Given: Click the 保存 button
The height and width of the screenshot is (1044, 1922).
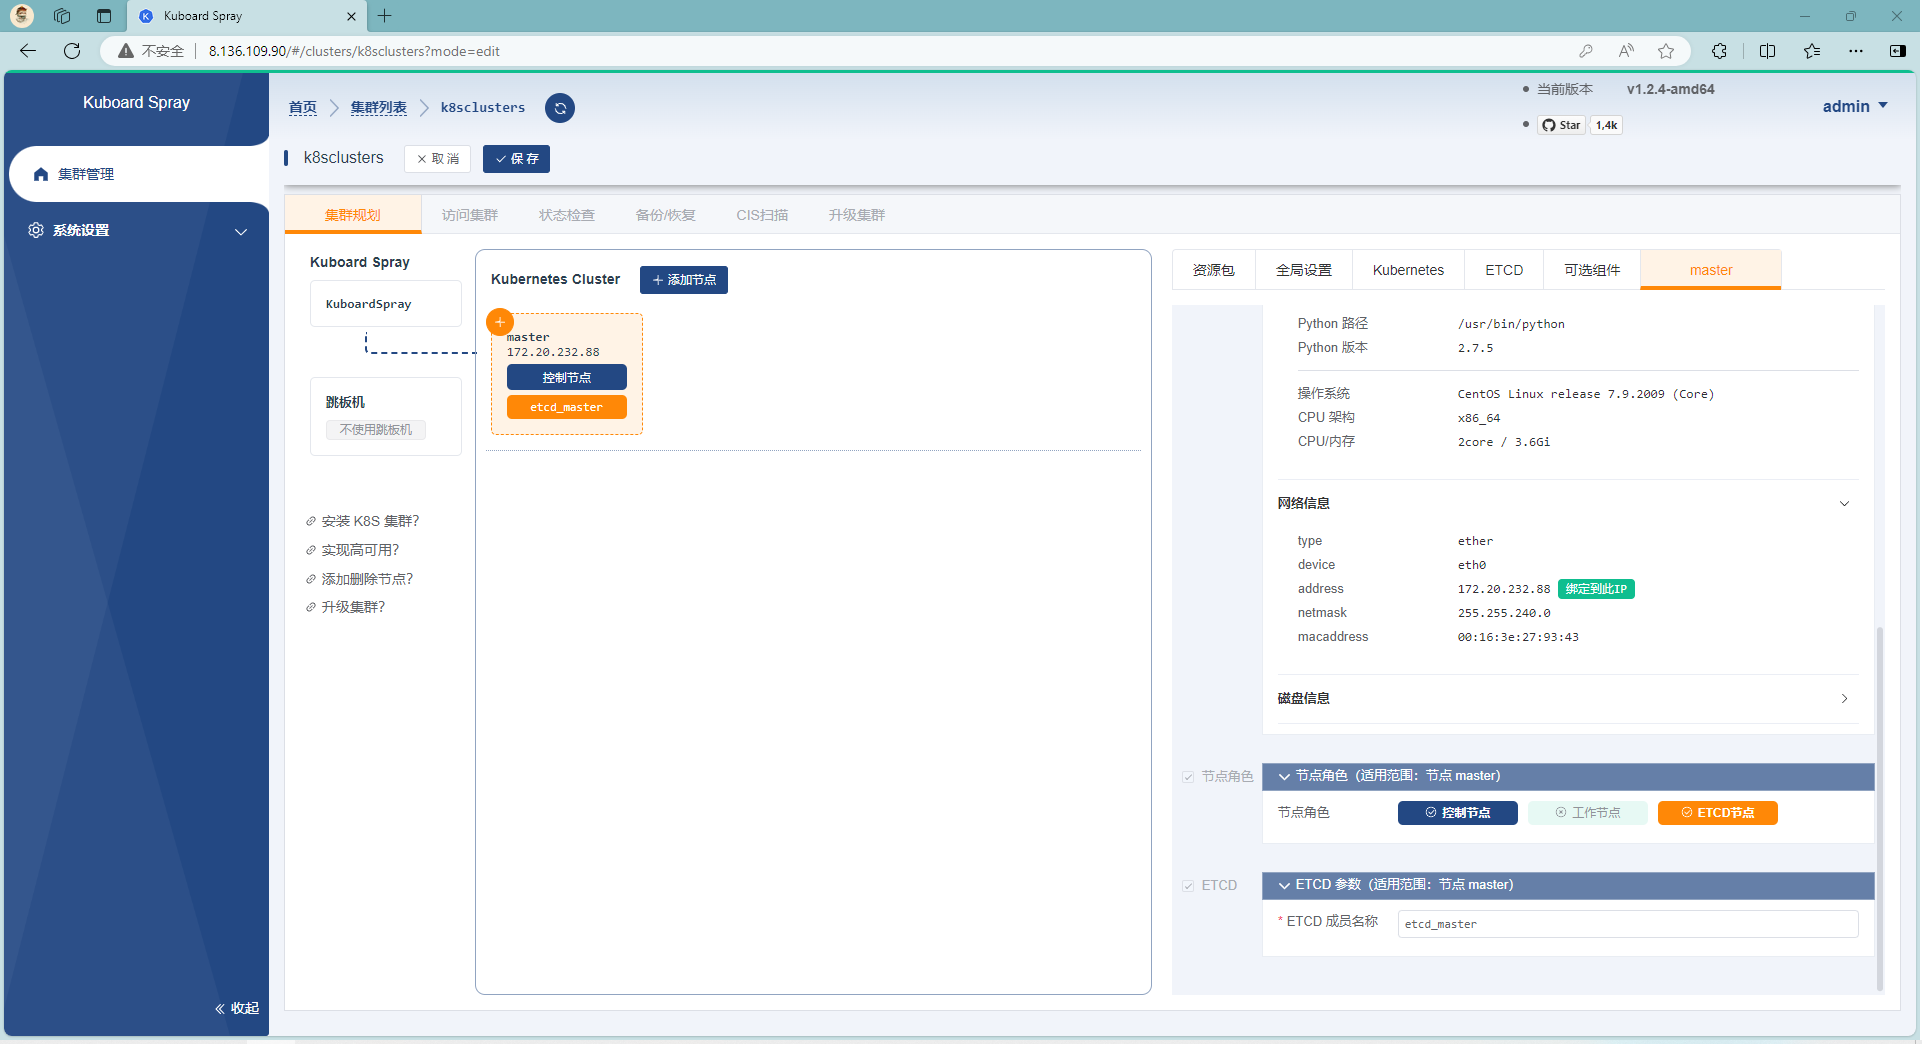Looking at the screenshot, I should point(516,159).
